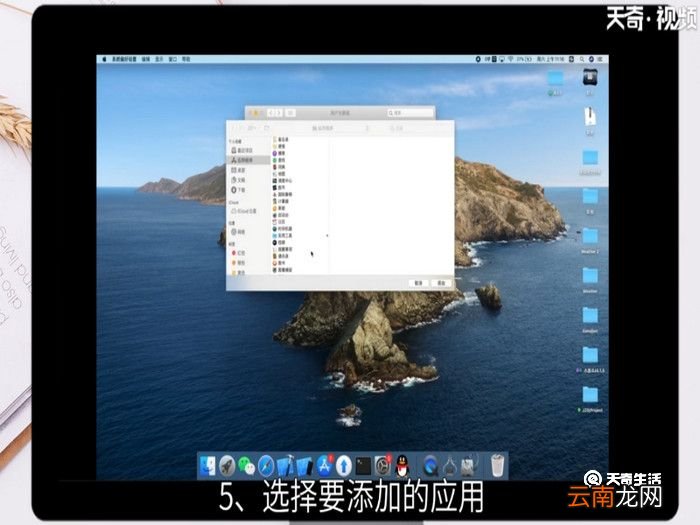Expand 实用工具 folder in app list
Image resolution: width=700 pixels, height=525 pixels.
pyautogui.click(x=283, y=236)
